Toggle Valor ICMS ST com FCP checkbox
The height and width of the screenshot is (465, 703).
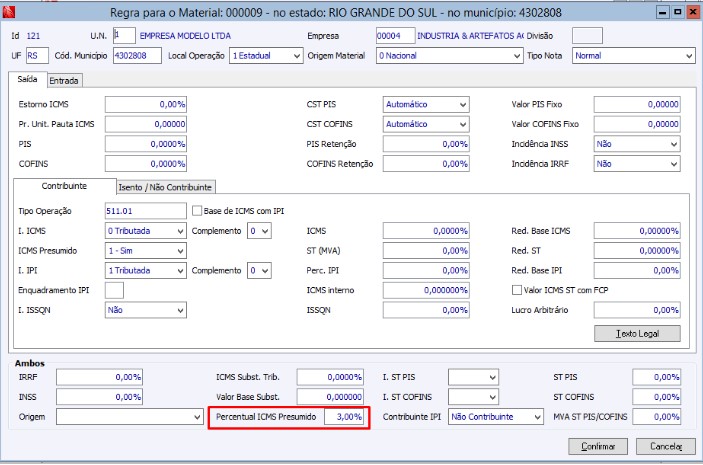517,290
